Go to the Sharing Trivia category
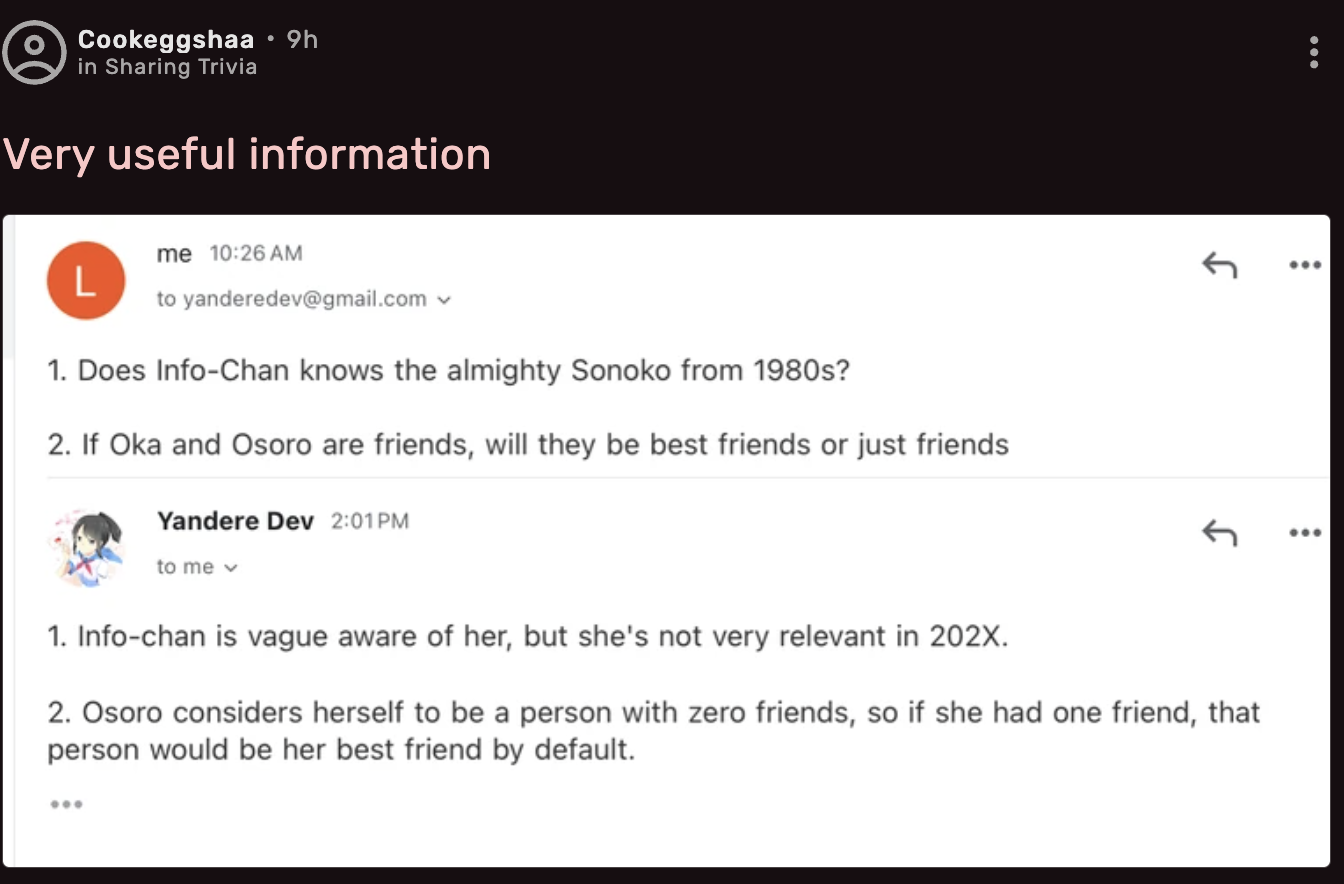Viewport: 1344px width, 884px height. 181,67
